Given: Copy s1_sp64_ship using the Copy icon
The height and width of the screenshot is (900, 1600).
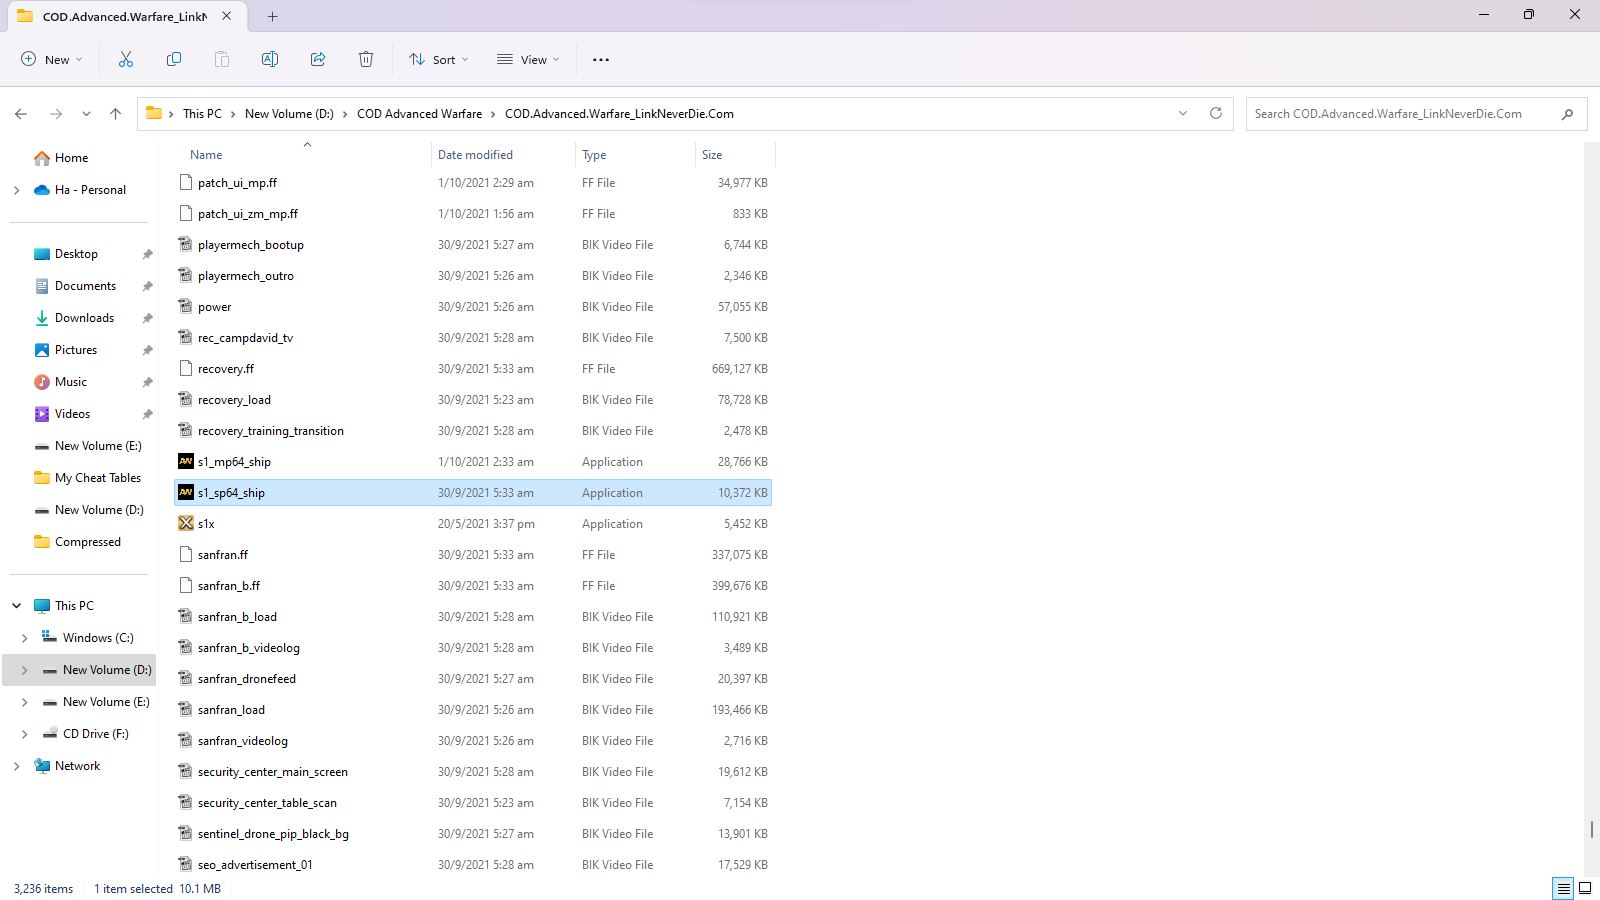Looking at the screenshot, I should pos(174,59).
